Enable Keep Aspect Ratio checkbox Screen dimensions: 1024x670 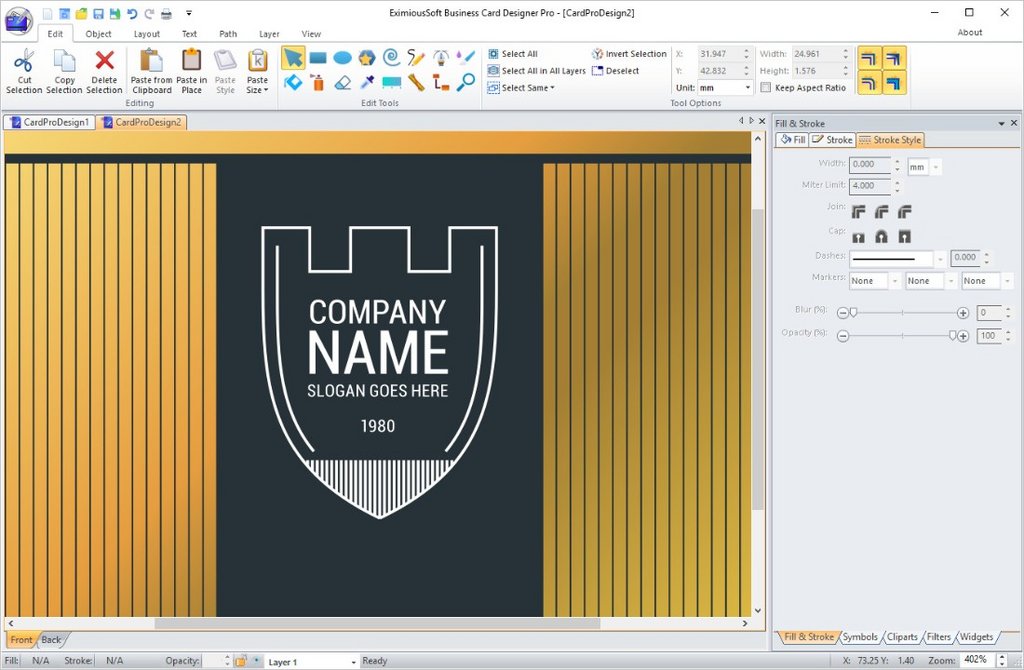(766, 88)
